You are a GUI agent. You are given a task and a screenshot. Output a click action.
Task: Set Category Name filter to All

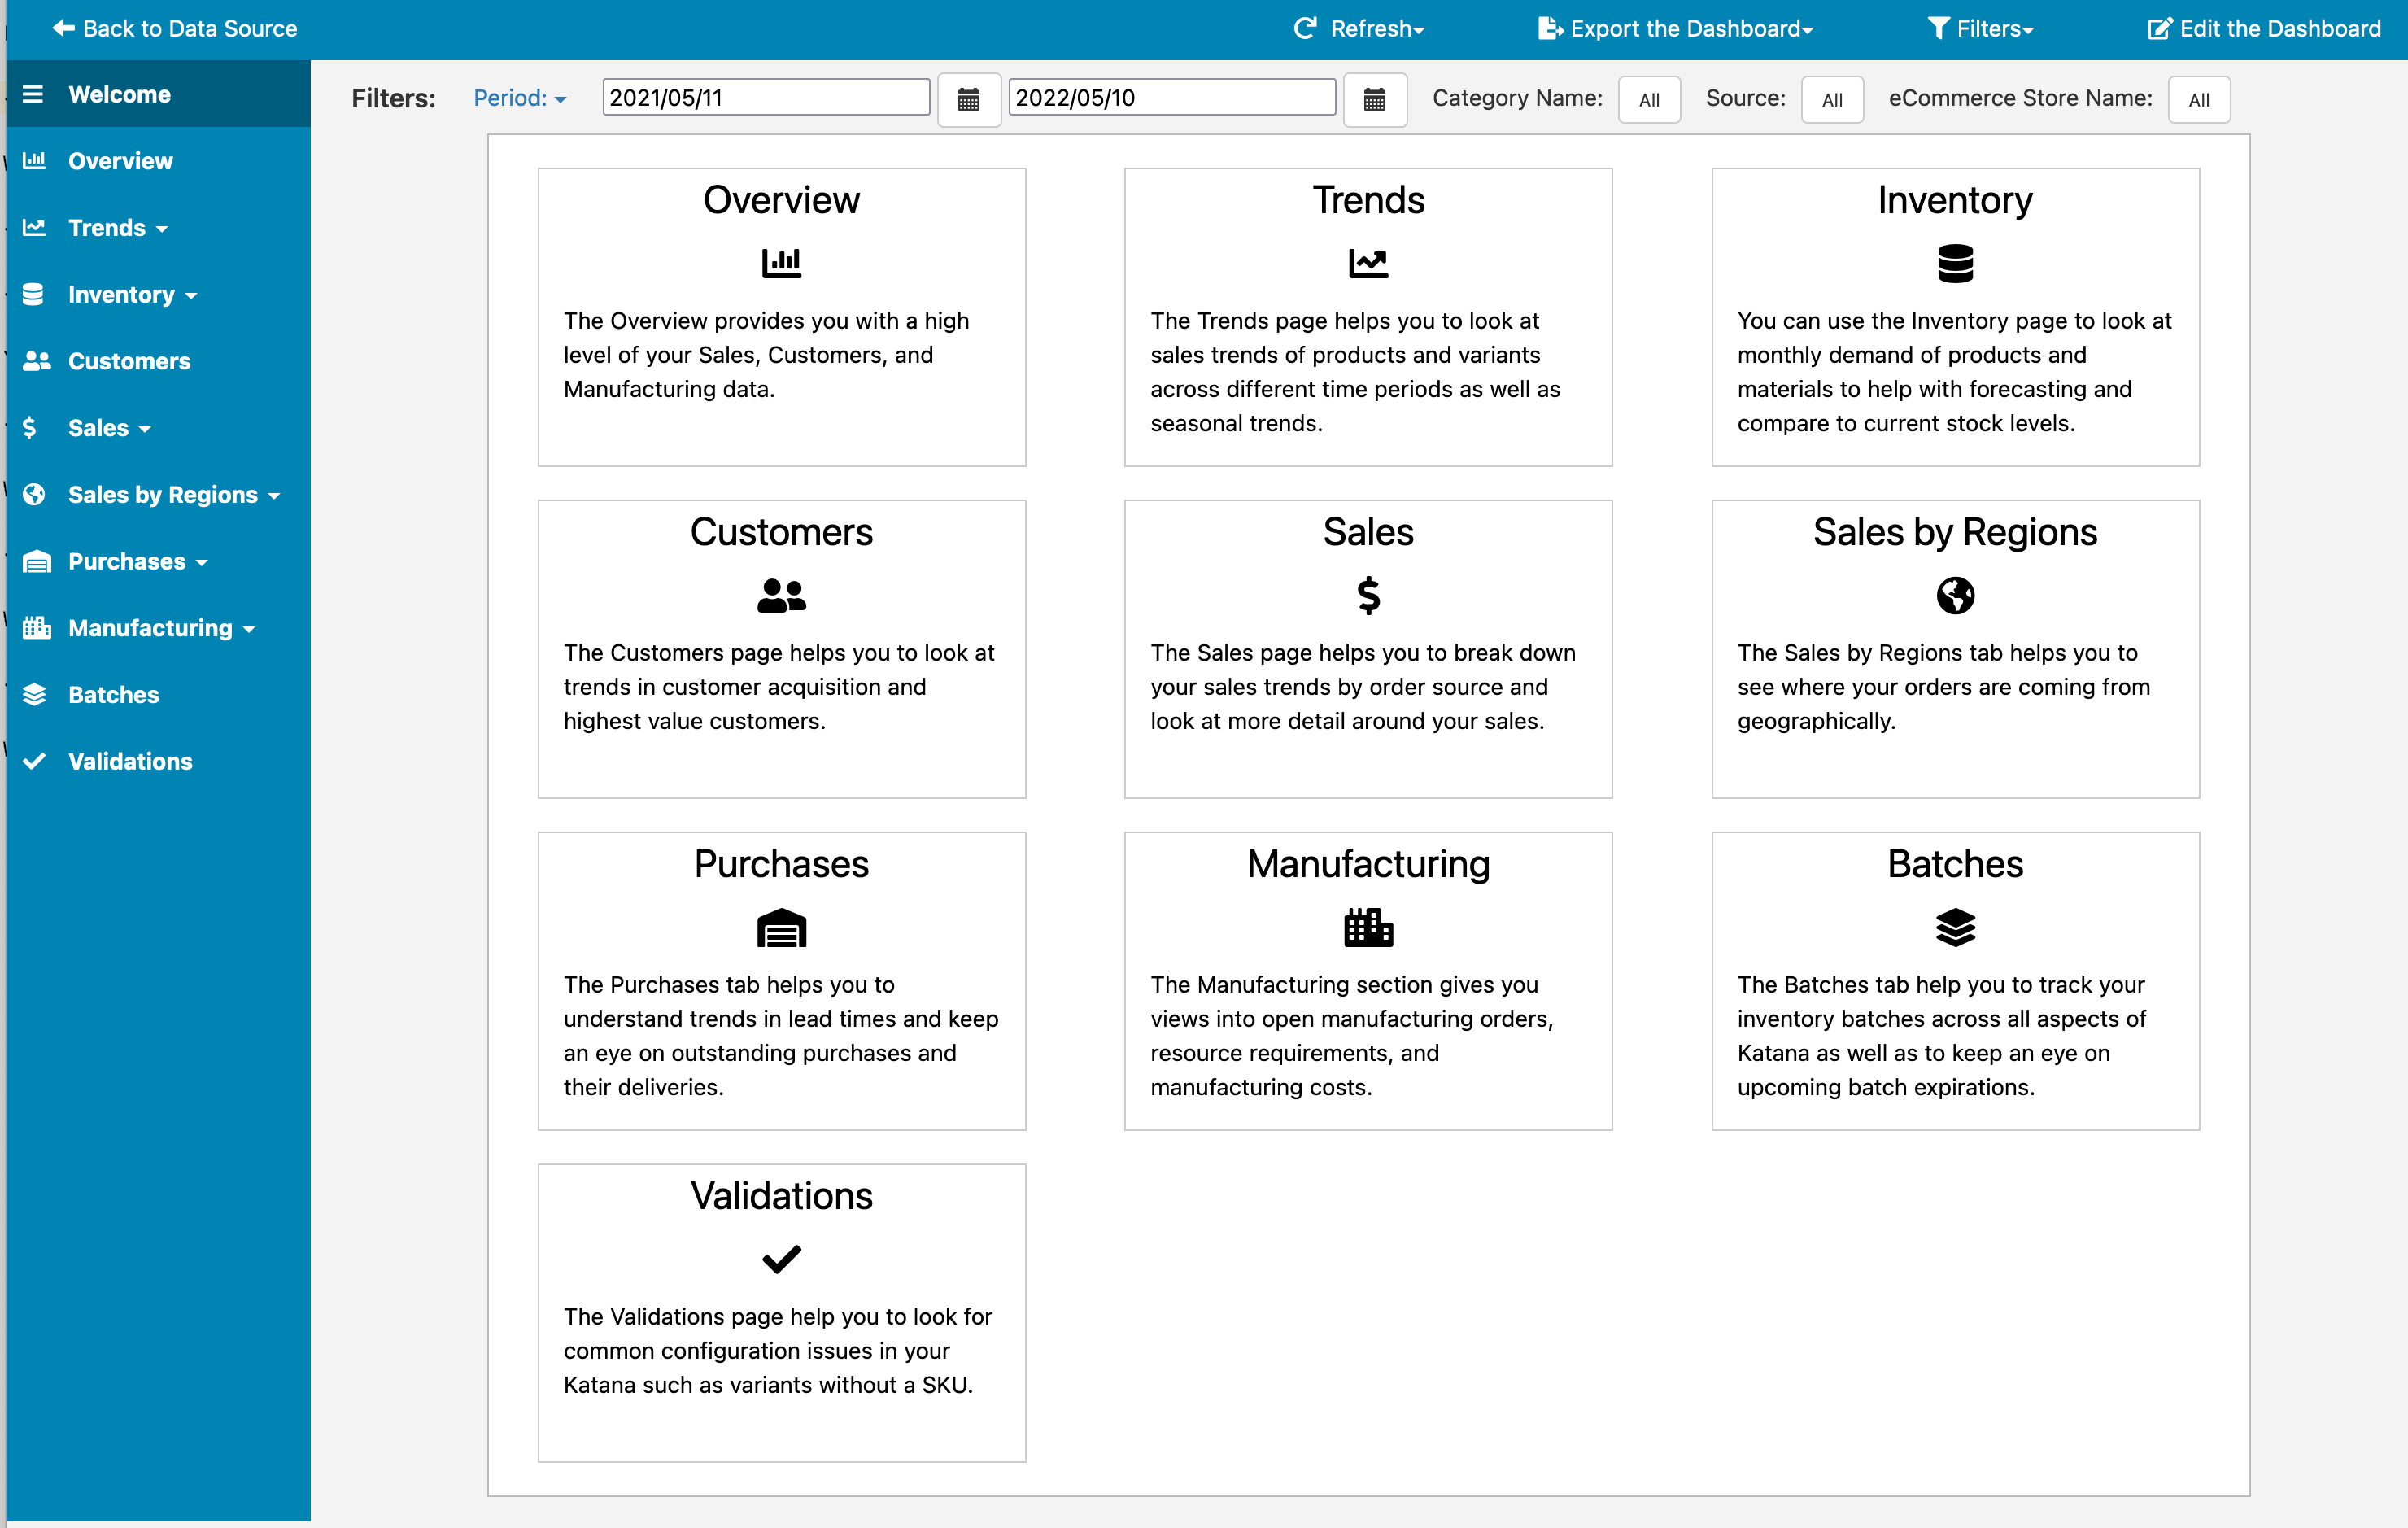[1649, 99]
